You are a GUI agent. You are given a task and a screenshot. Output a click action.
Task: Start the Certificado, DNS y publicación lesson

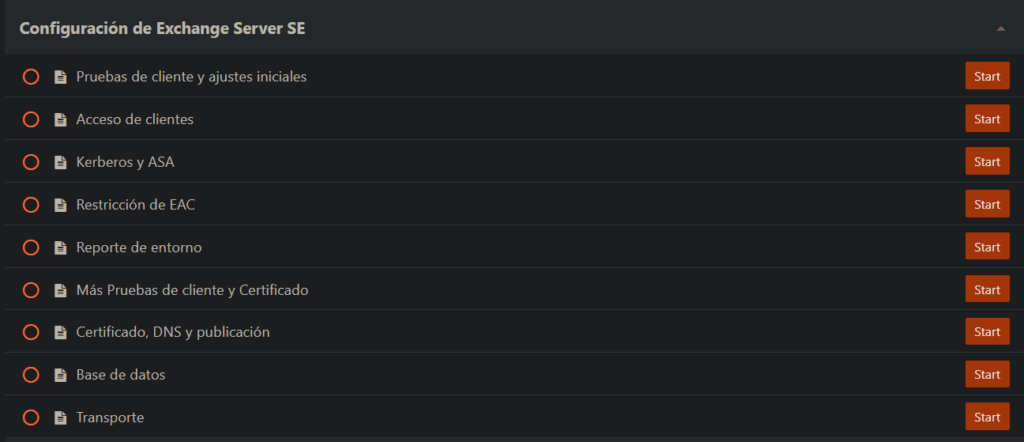(987, 332)
